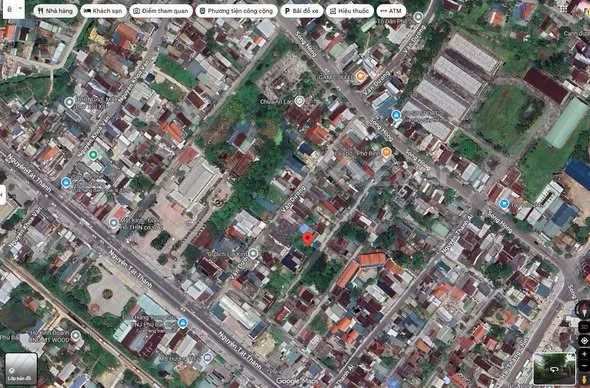Screen dimensions: 590x388
Task: Click the icon in the top-left white box
Action: (x=9, y=9)
